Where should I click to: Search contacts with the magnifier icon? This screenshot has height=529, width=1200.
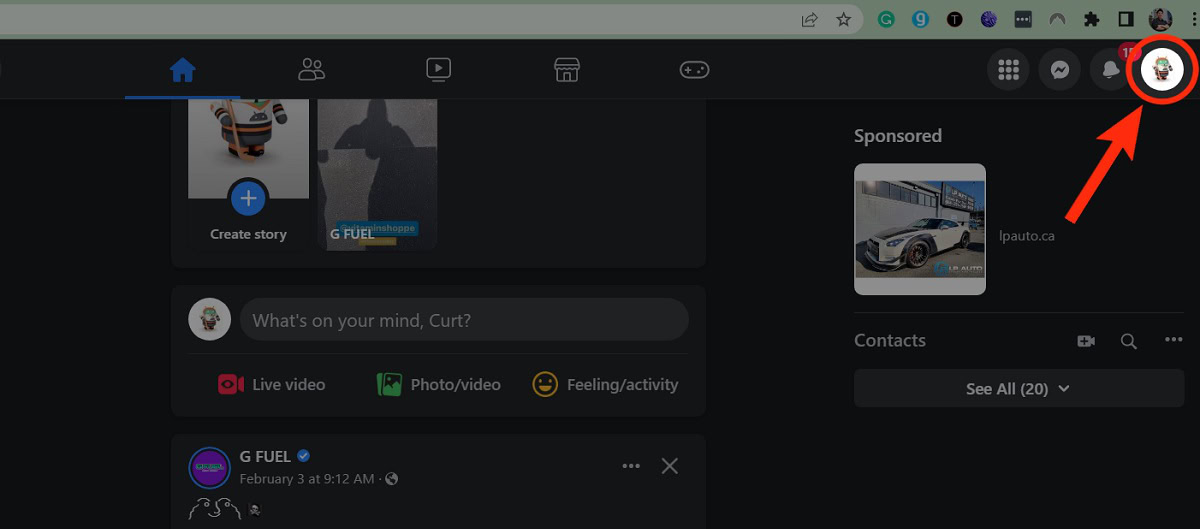point(1129,341)
